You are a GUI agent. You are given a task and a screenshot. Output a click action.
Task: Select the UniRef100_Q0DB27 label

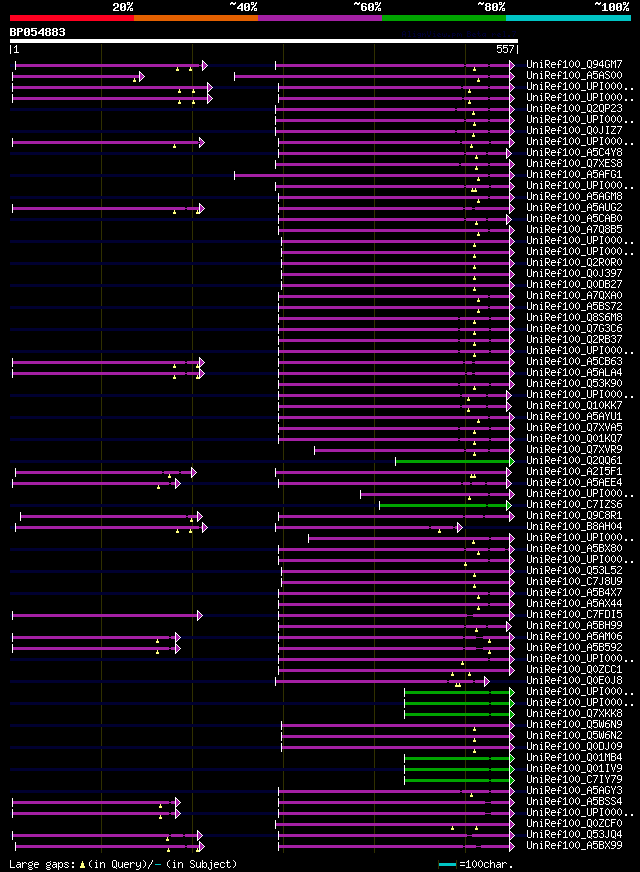point(574,284)
